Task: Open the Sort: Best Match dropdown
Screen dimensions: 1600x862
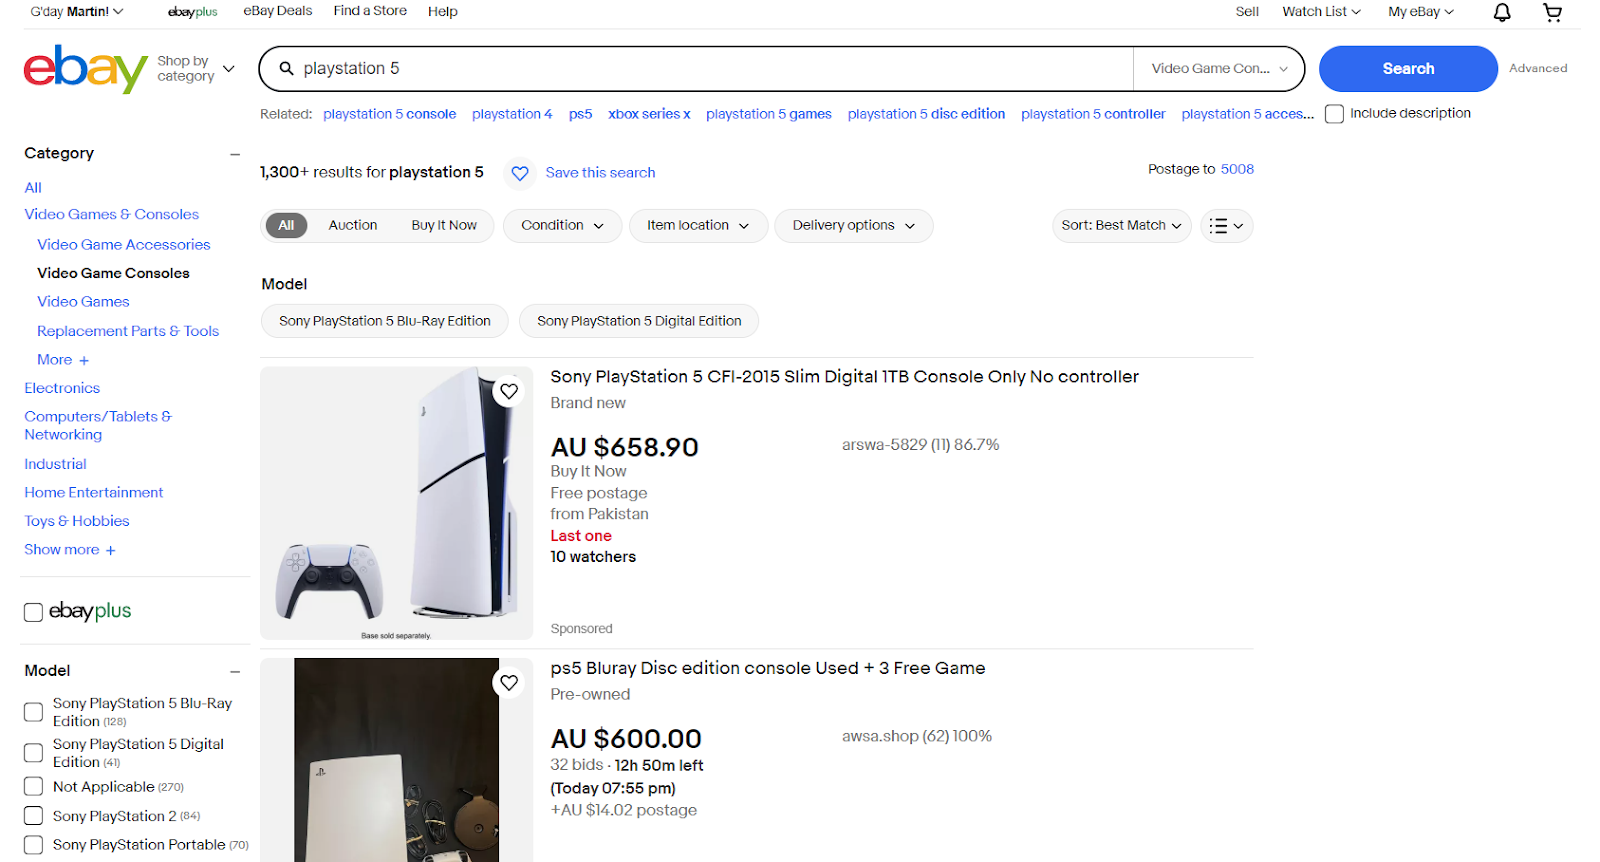Action: click(1121, 226)
